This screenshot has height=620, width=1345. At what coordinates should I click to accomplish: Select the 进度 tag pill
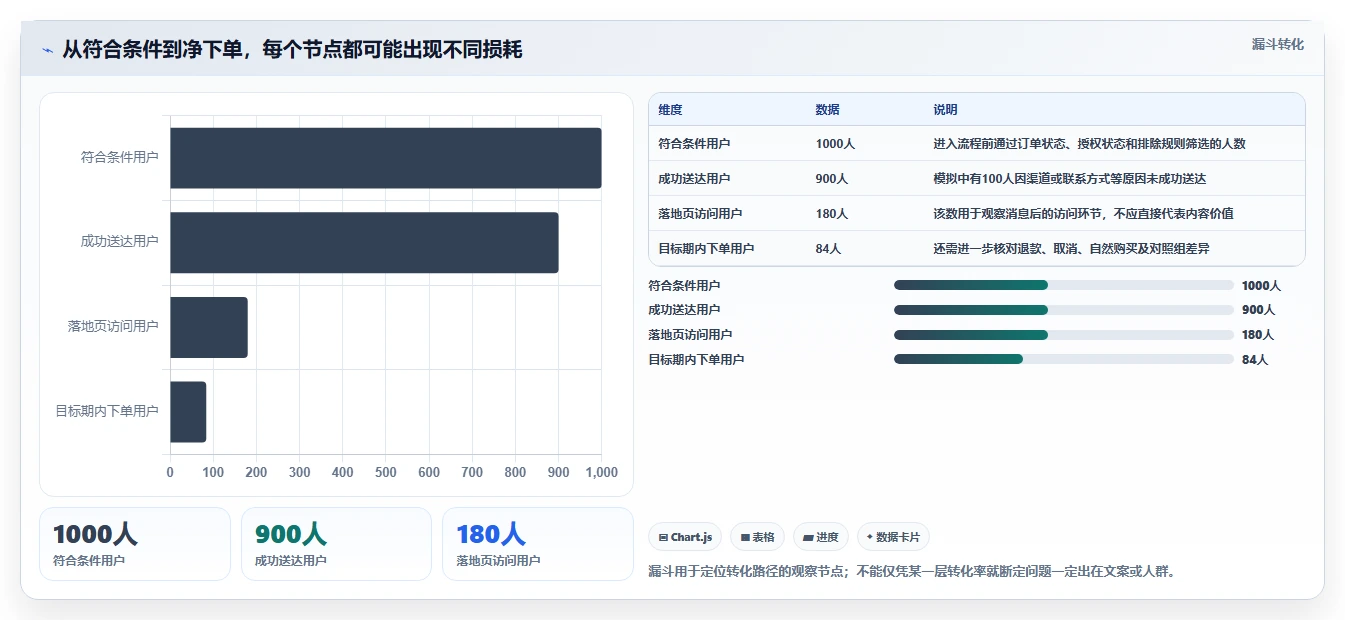tap(820, 537)
